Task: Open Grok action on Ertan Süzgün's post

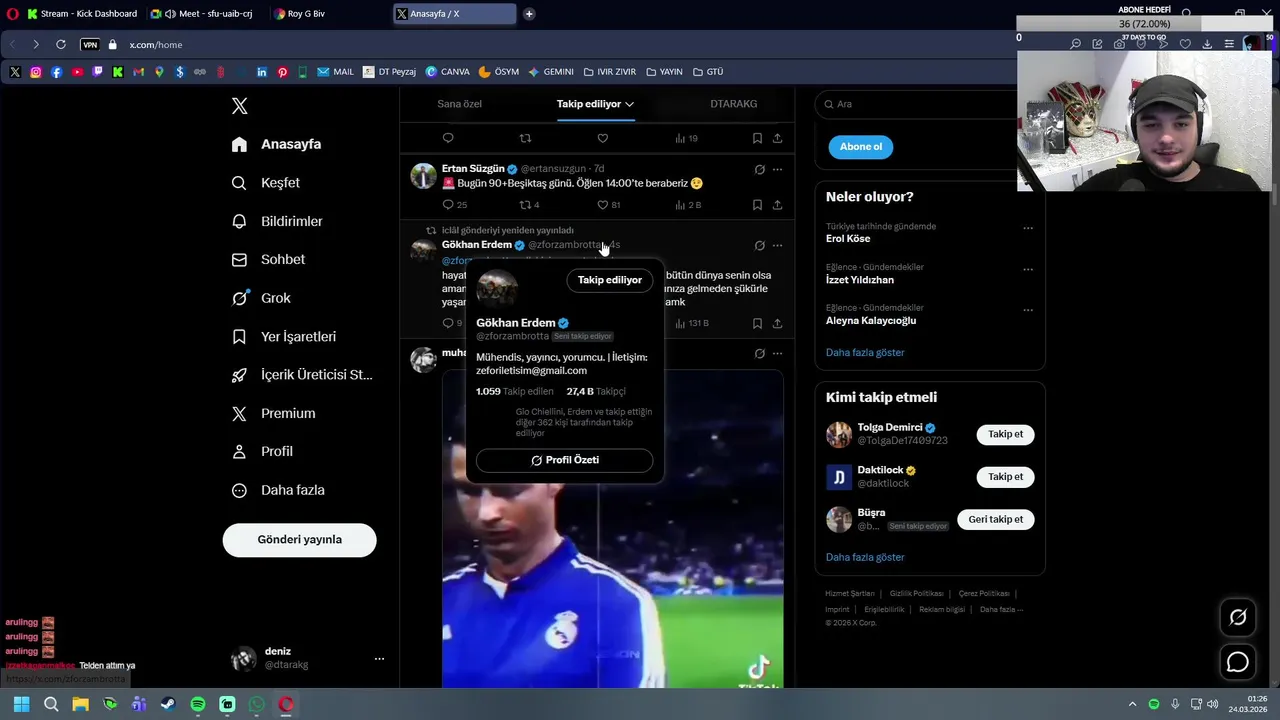Action: (759, 170)
